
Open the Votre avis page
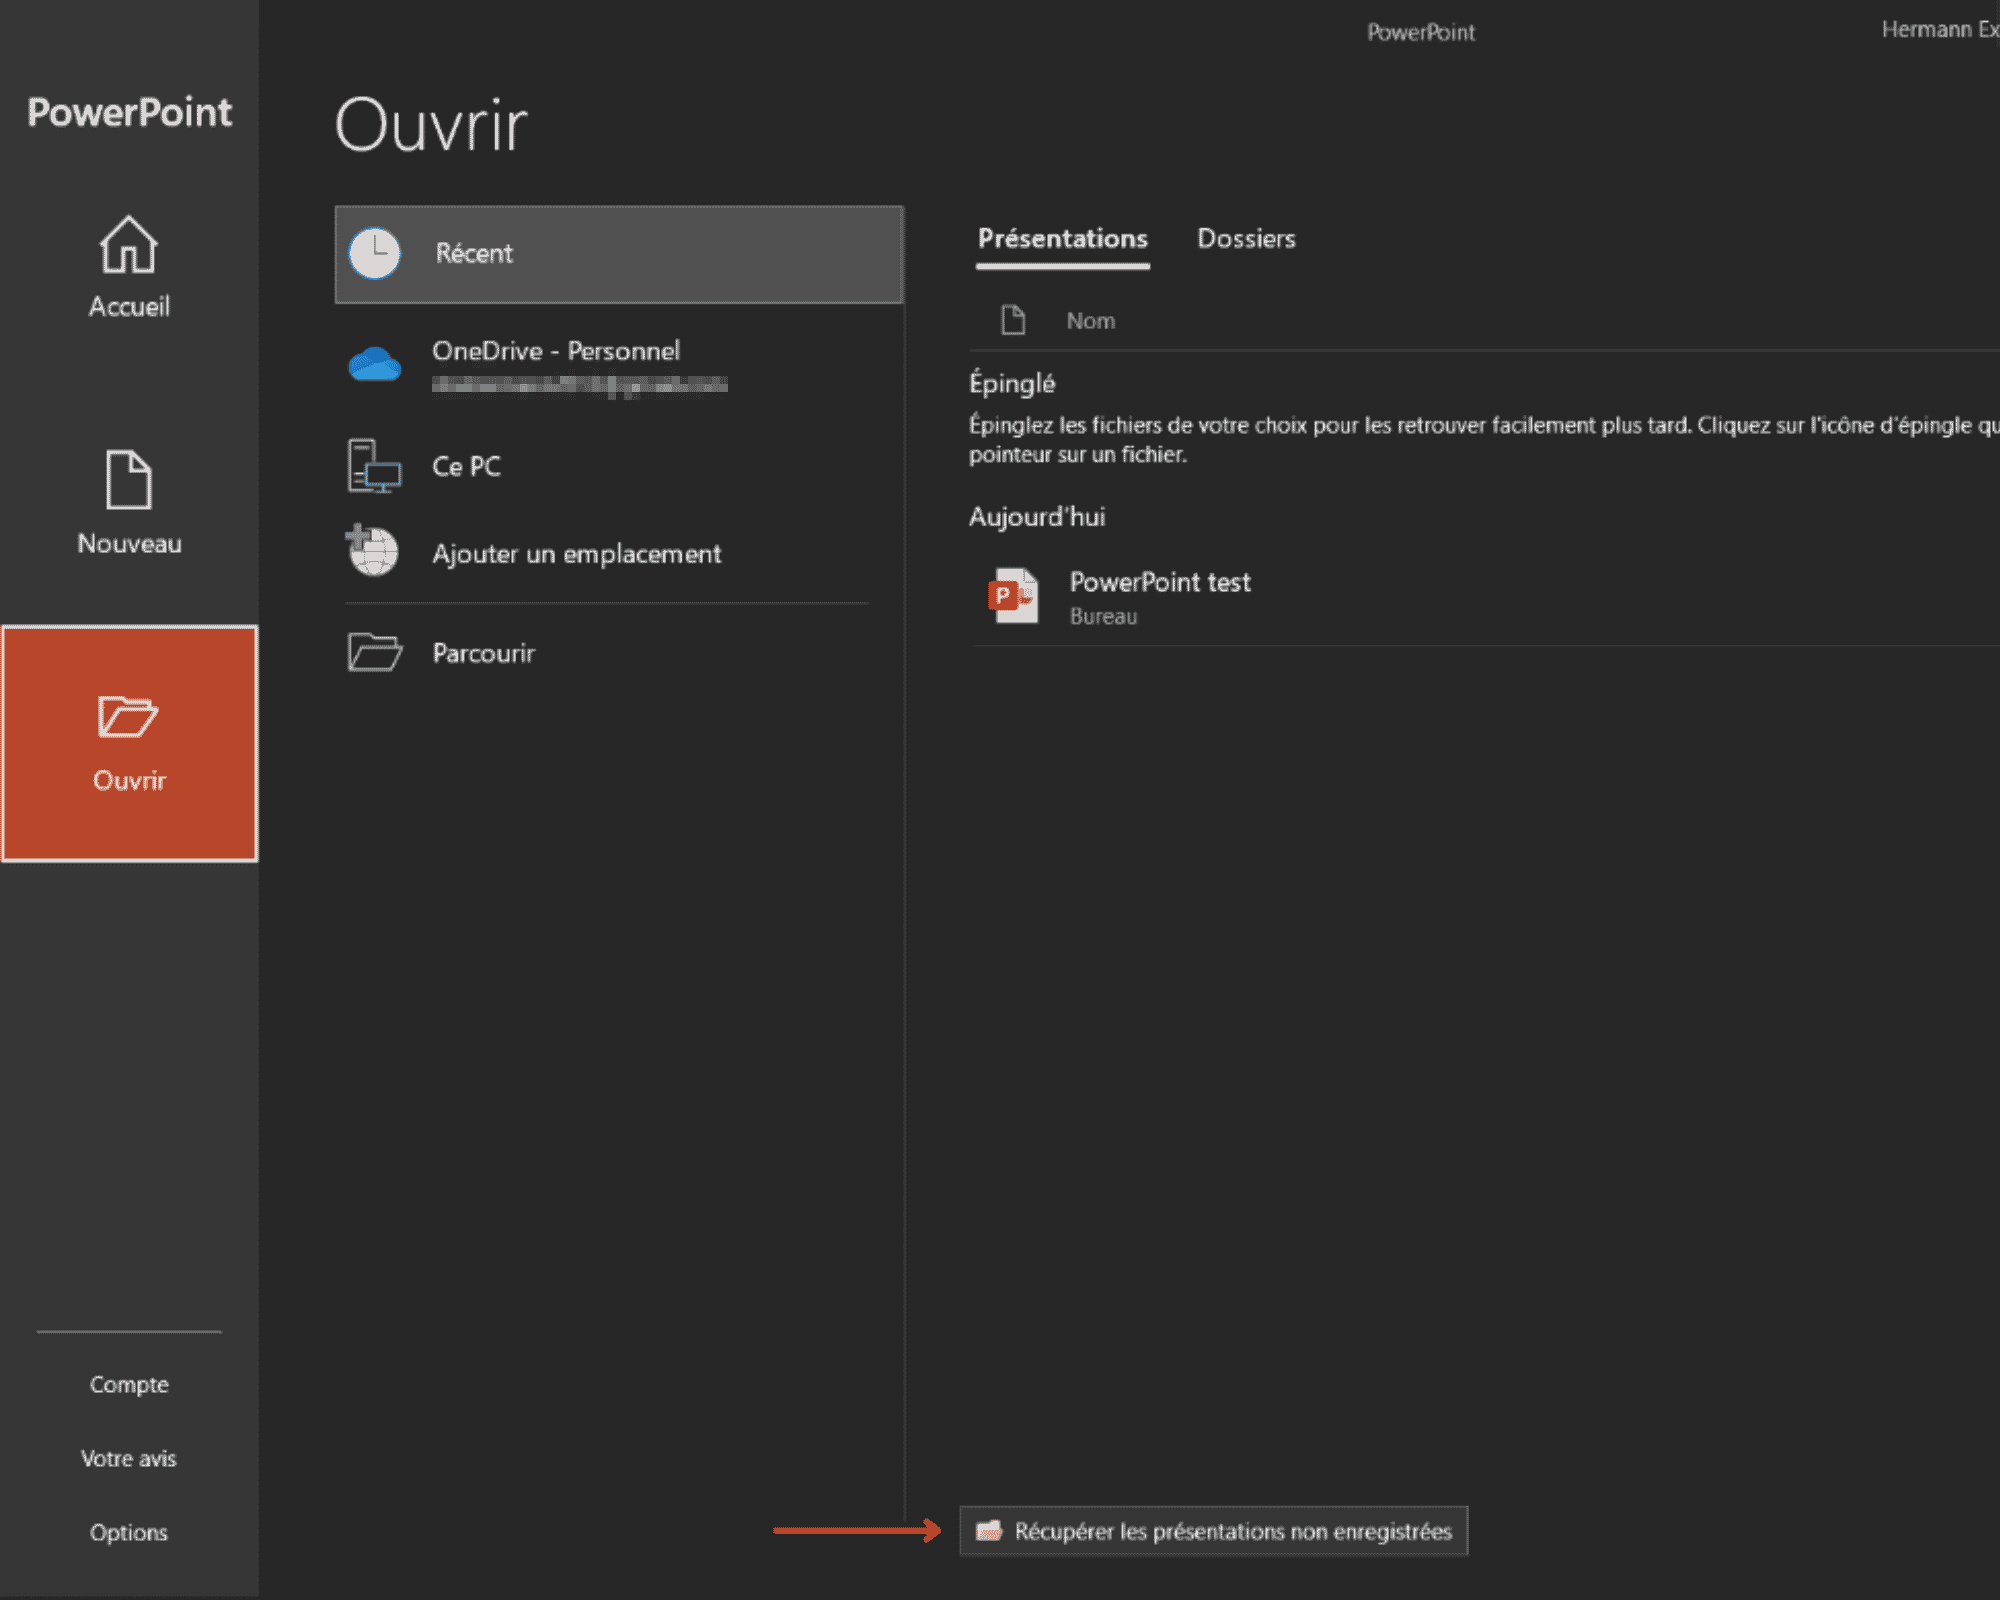129,1459
